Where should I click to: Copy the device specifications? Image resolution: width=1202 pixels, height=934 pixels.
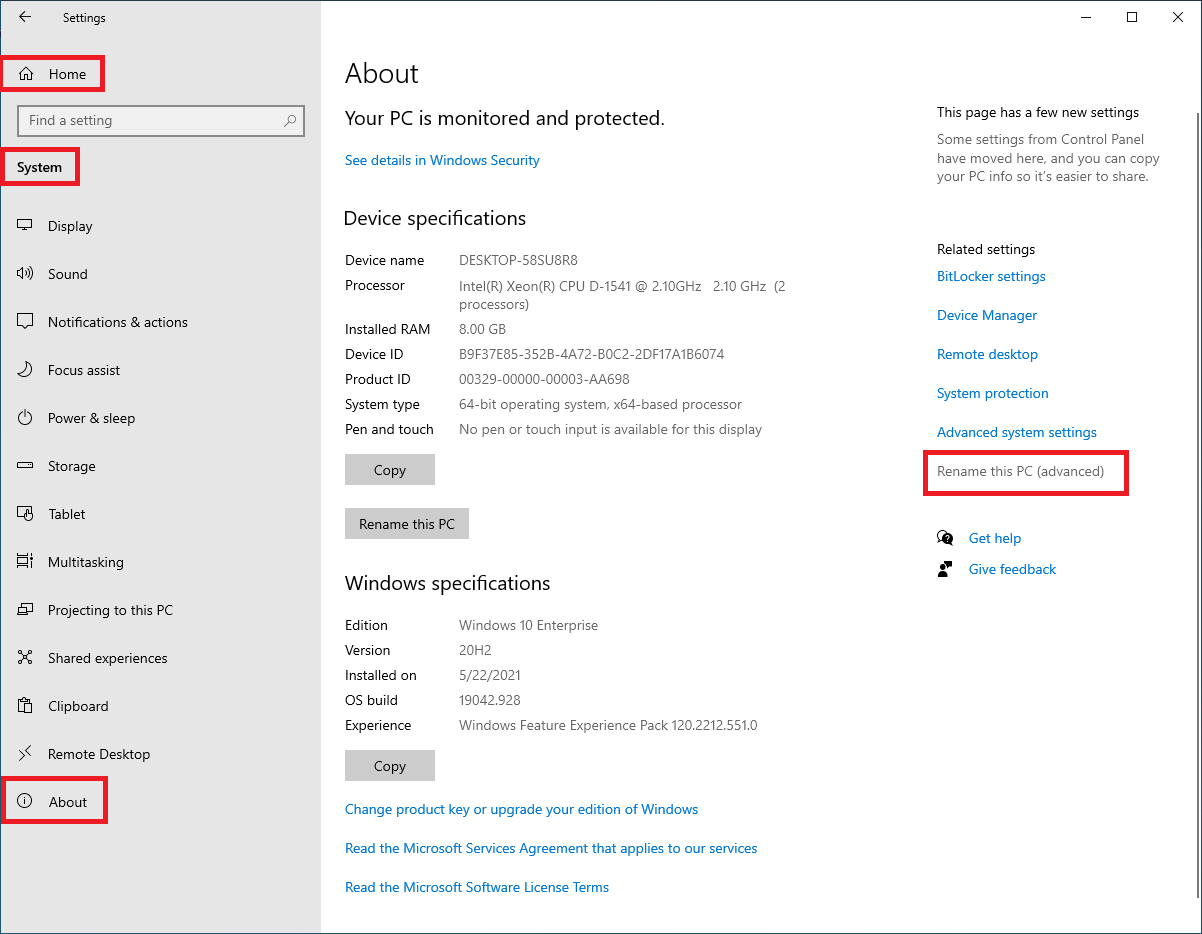pyautogui.click(x=389, y=470)
